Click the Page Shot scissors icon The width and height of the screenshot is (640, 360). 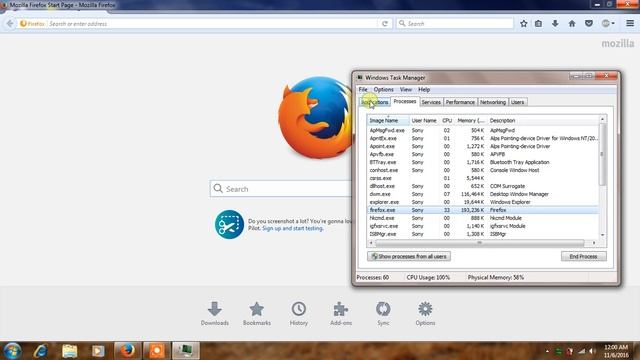click(229, 224)
